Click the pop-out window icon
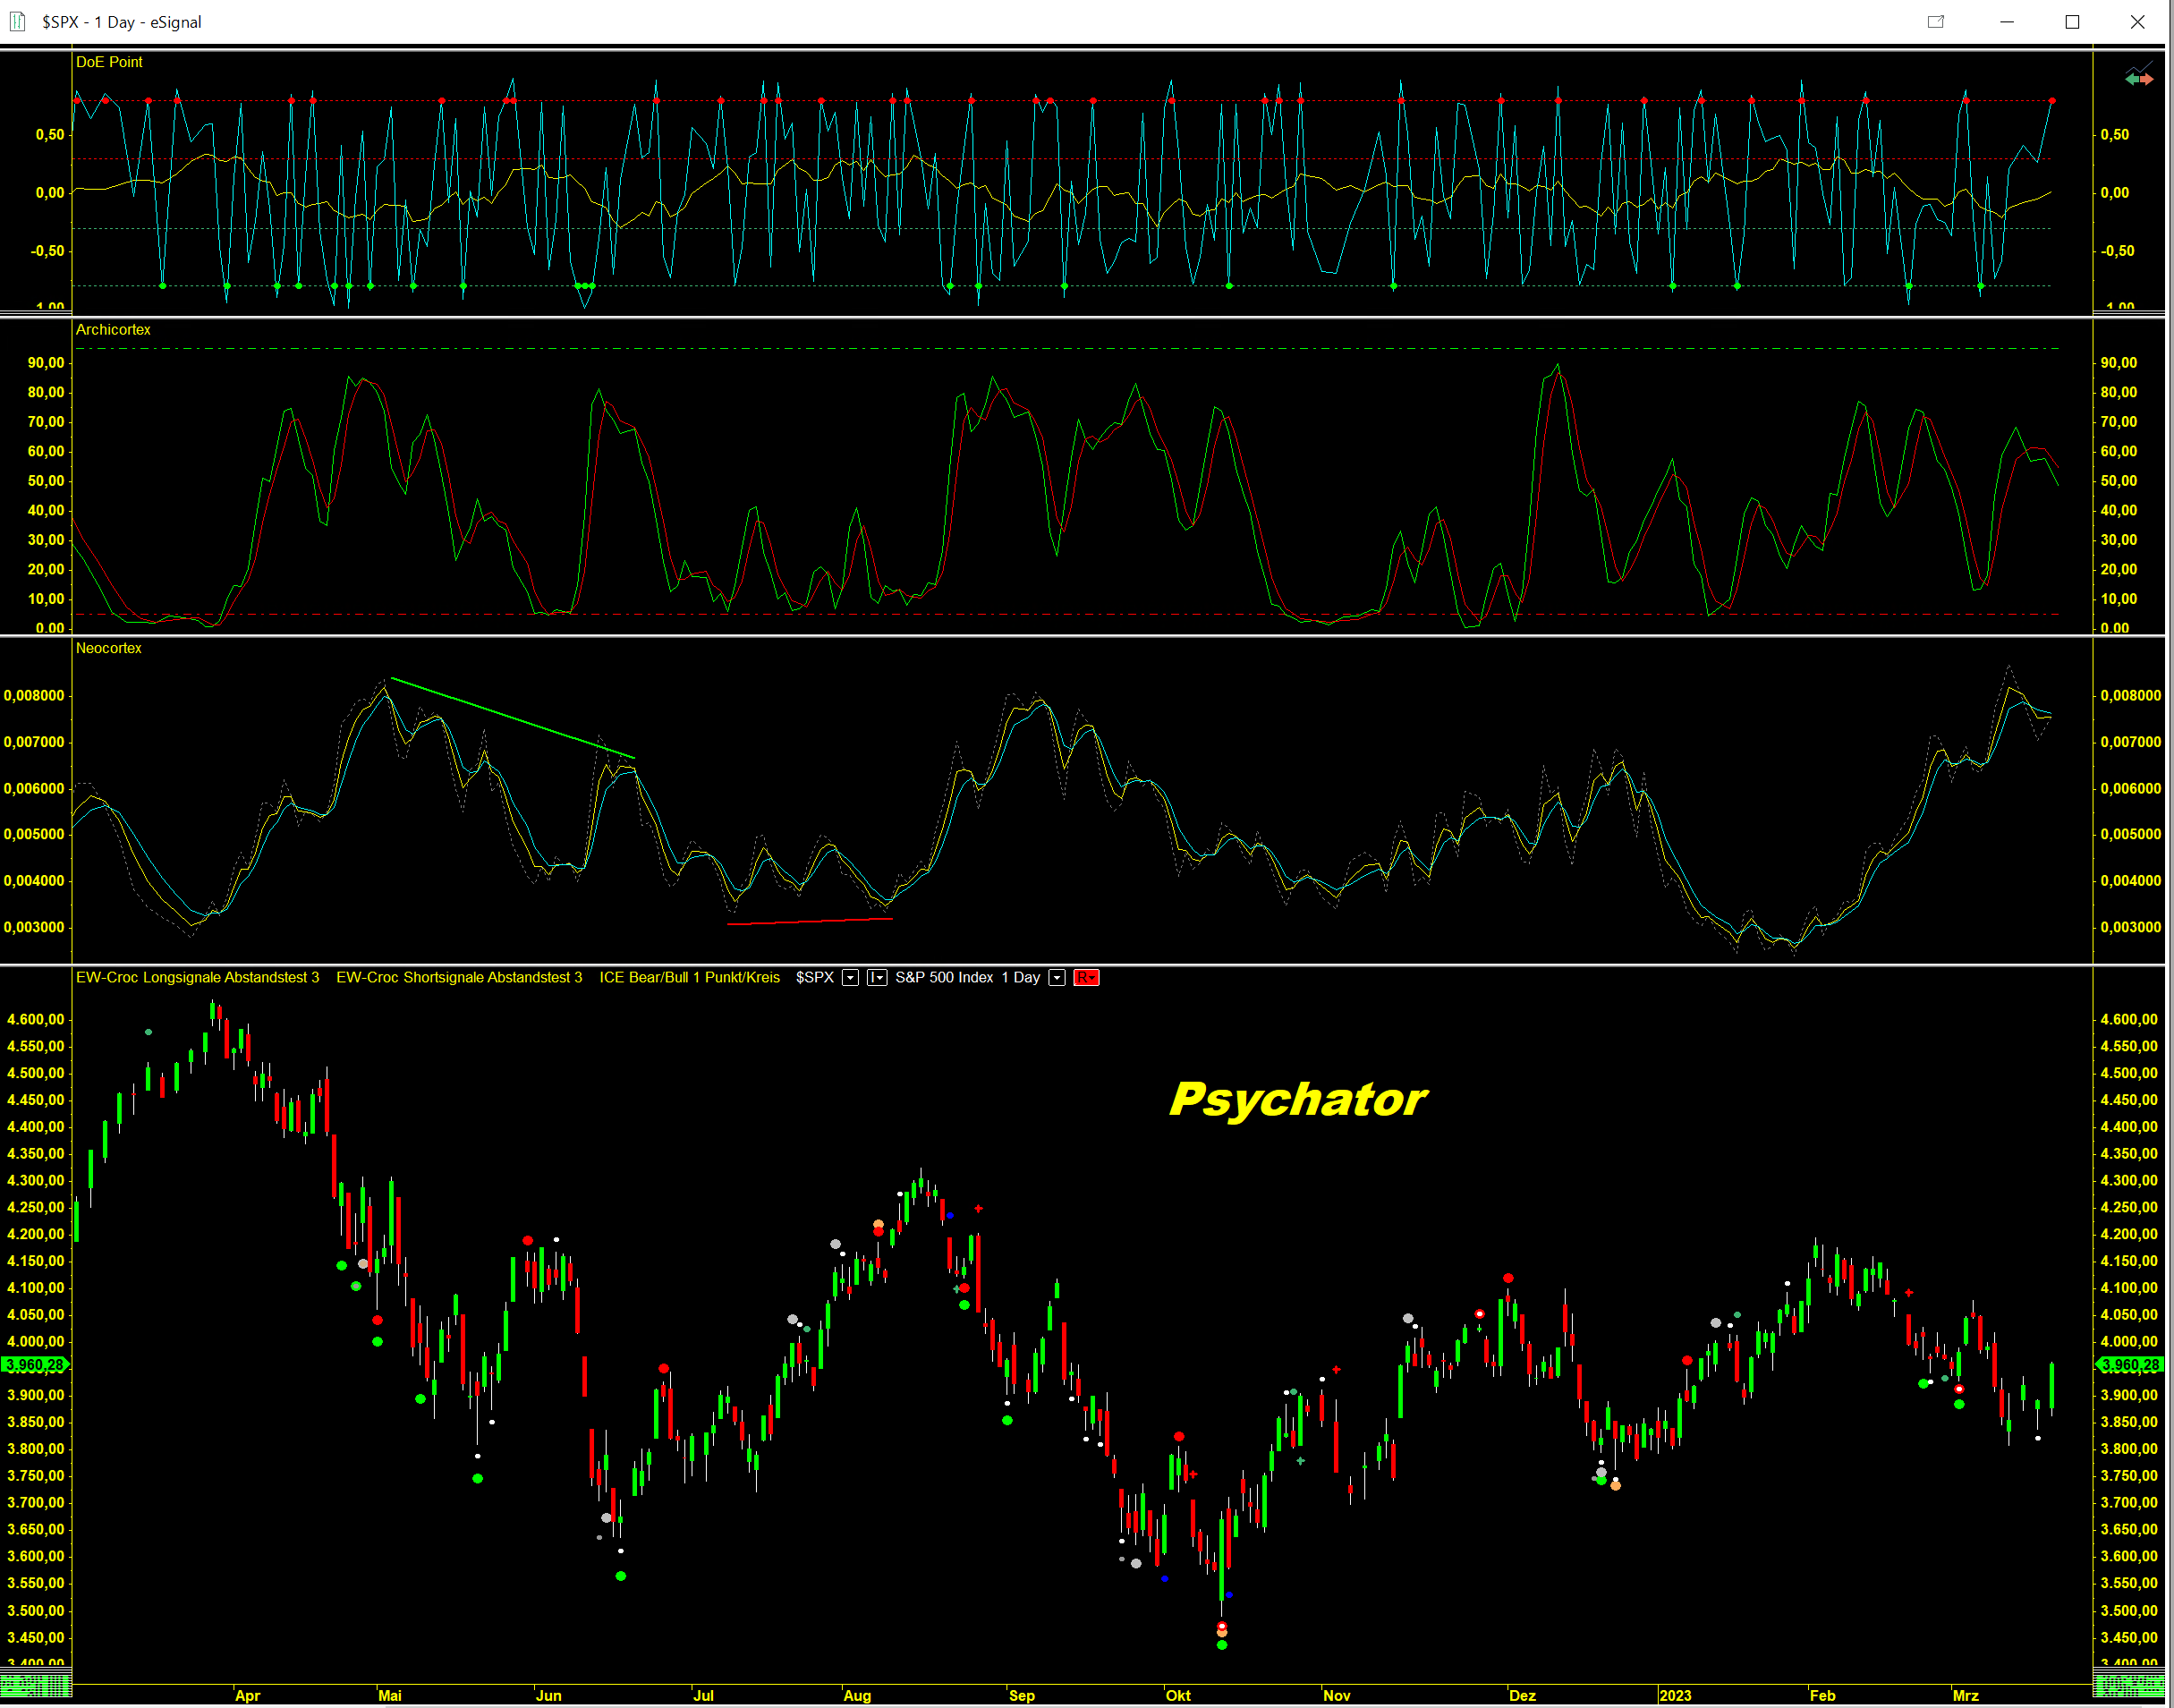Viewport: 2174px width, 1708px height. pyautogui.click(x=1935, y=22)
